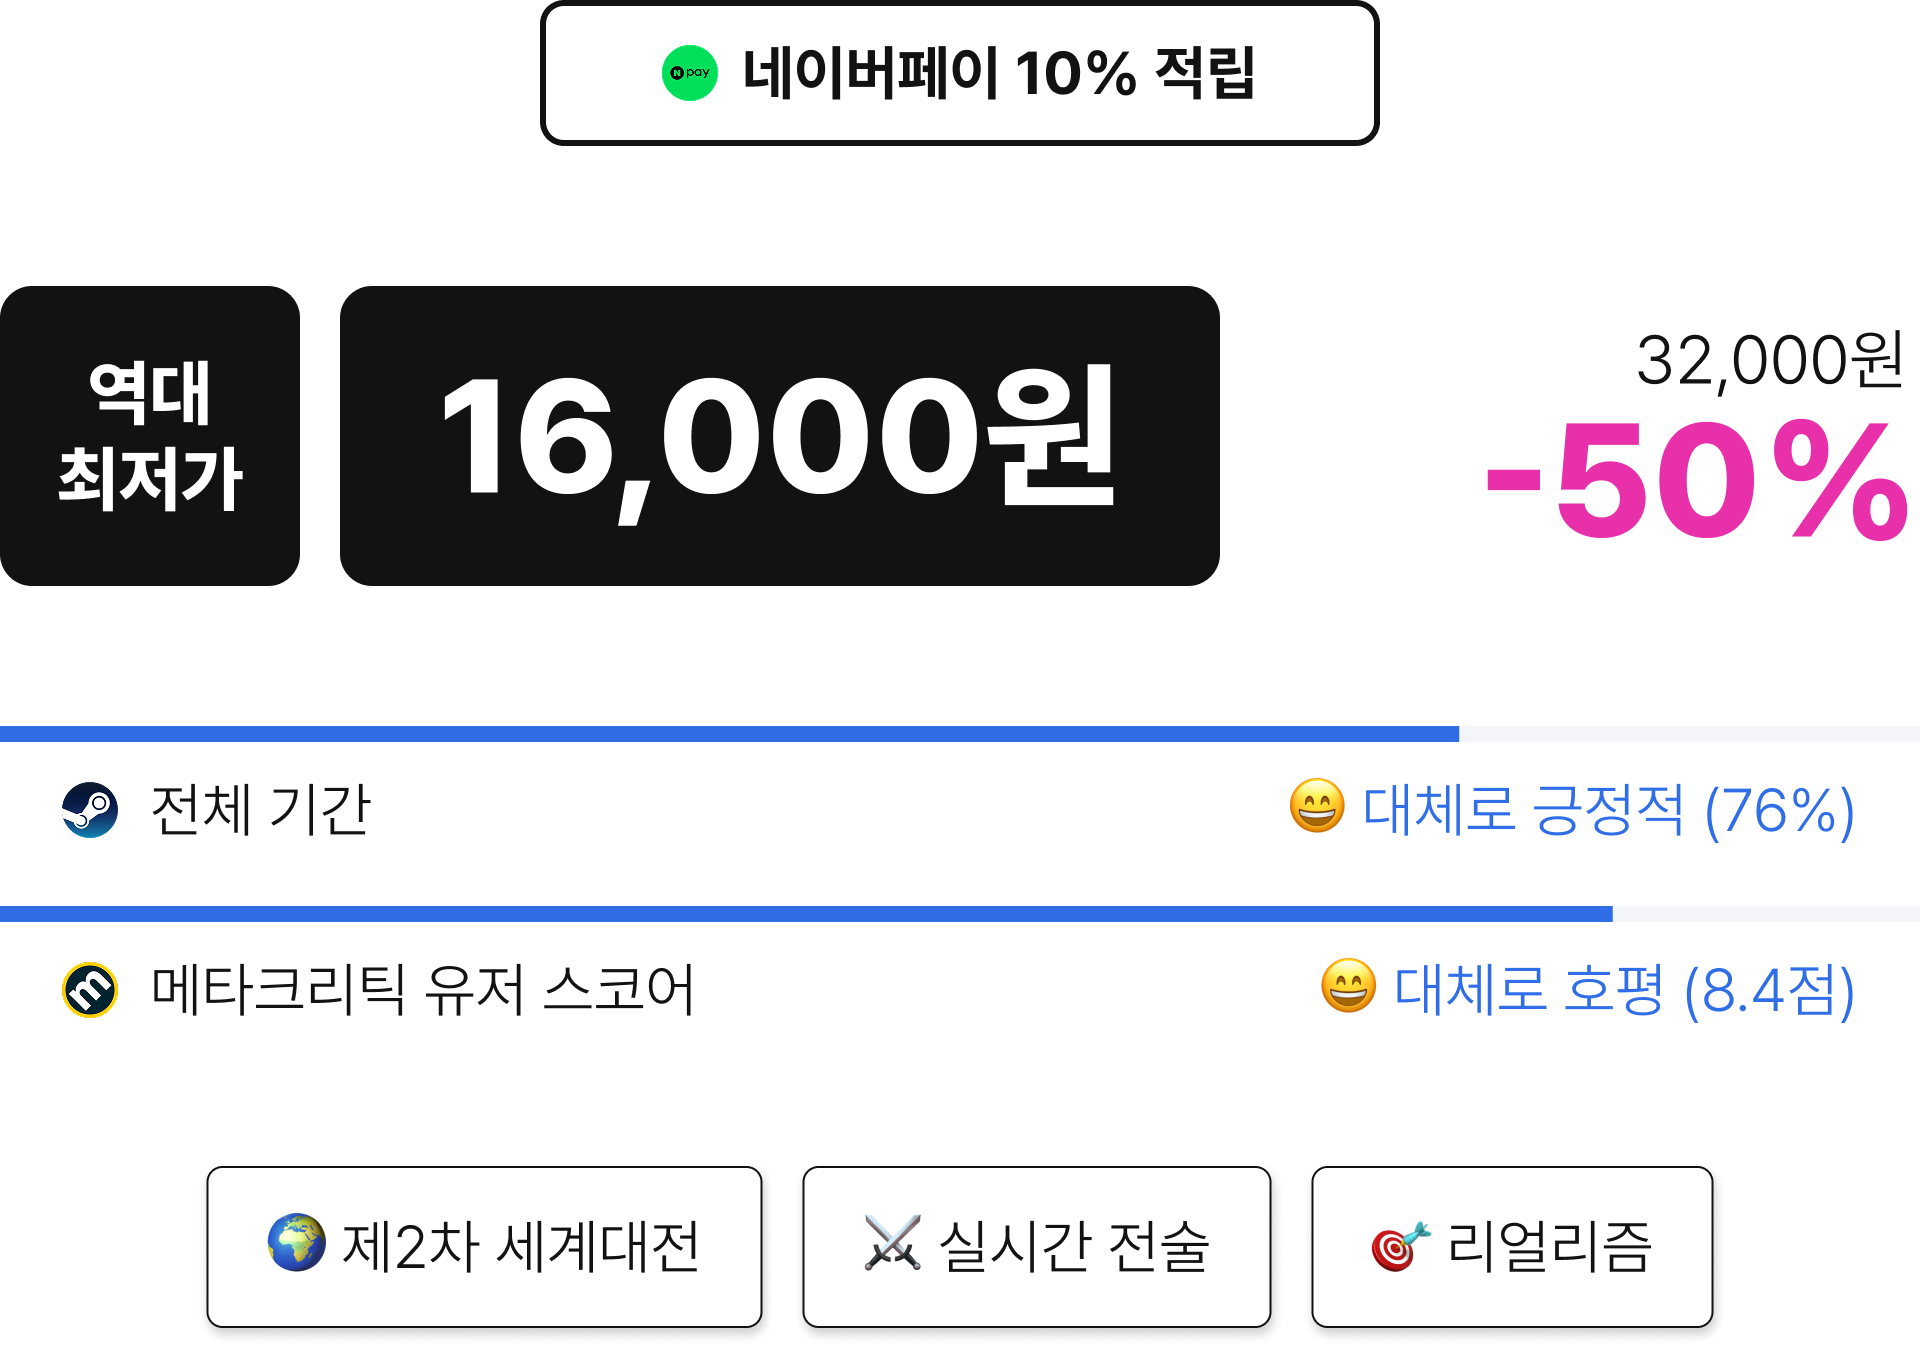Click the Steam logo icon
Screen dimensions: 1920x1346
tap(90, 810)
